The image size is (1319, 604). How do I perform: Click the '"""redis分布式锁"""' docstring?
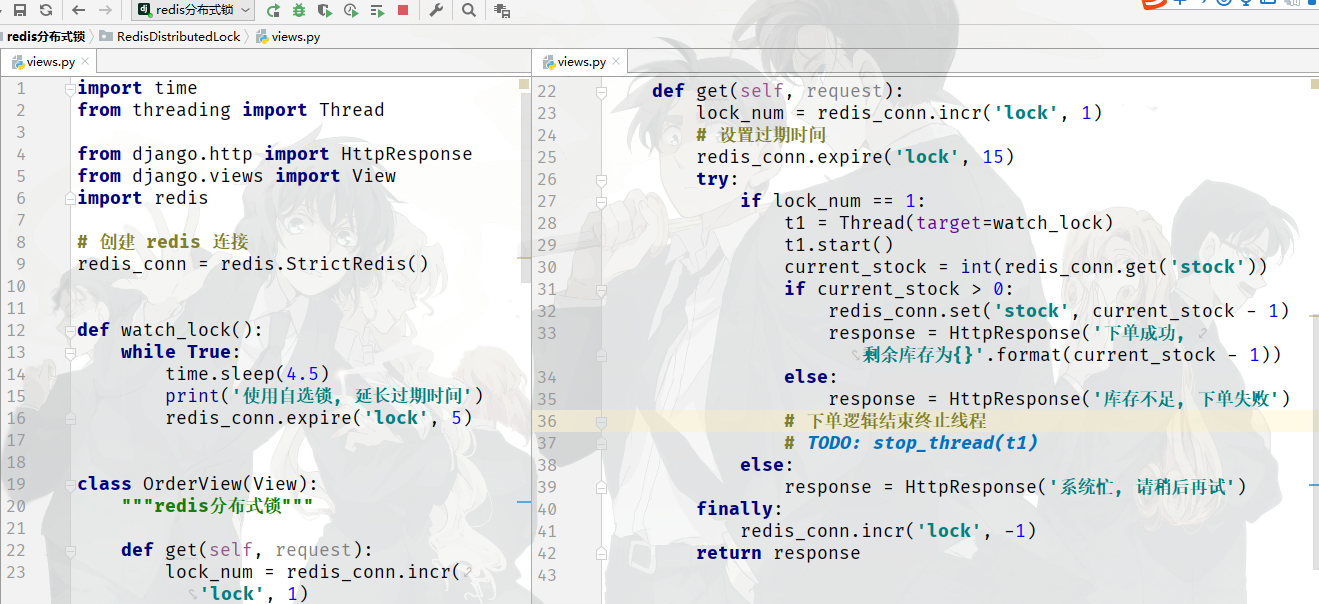point(217,506)
